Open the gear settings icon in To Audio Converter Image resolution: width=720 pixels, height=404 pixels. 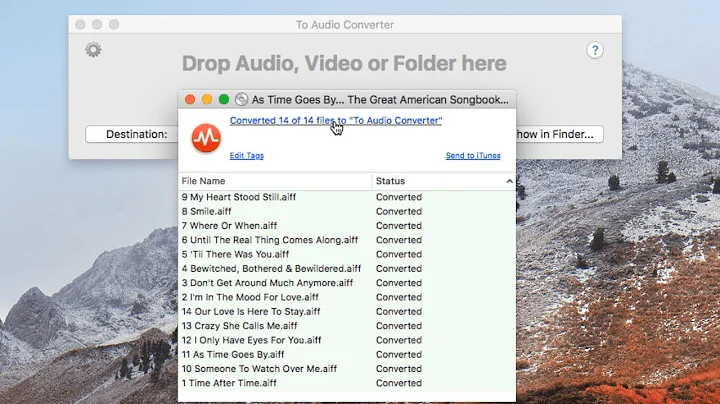click(93, 50)
